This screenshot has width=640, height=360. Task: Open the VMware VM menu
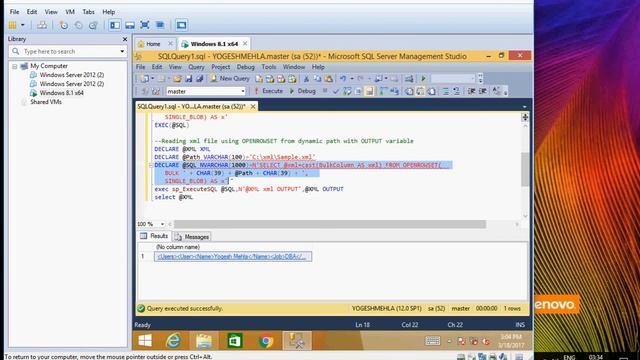click(x=70, y=12)
